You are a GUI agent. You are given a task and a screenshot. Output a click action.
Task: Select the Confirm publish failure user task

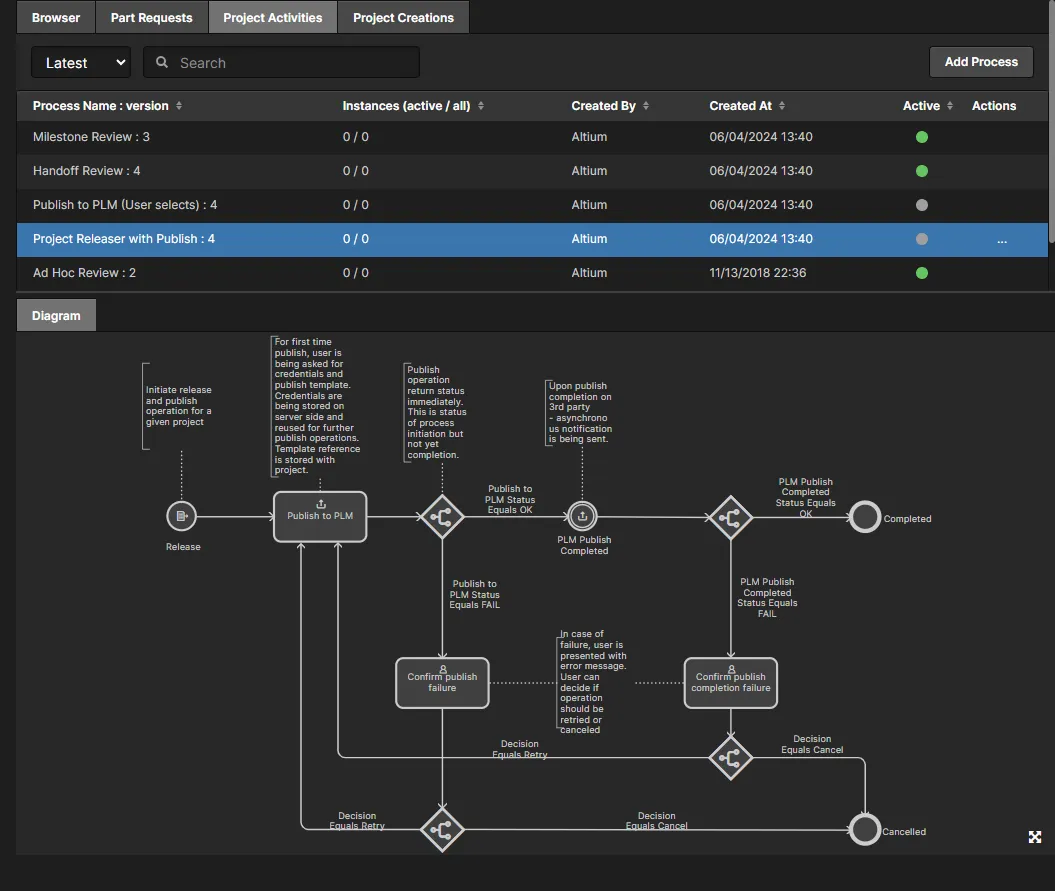(x=442, y=682)
